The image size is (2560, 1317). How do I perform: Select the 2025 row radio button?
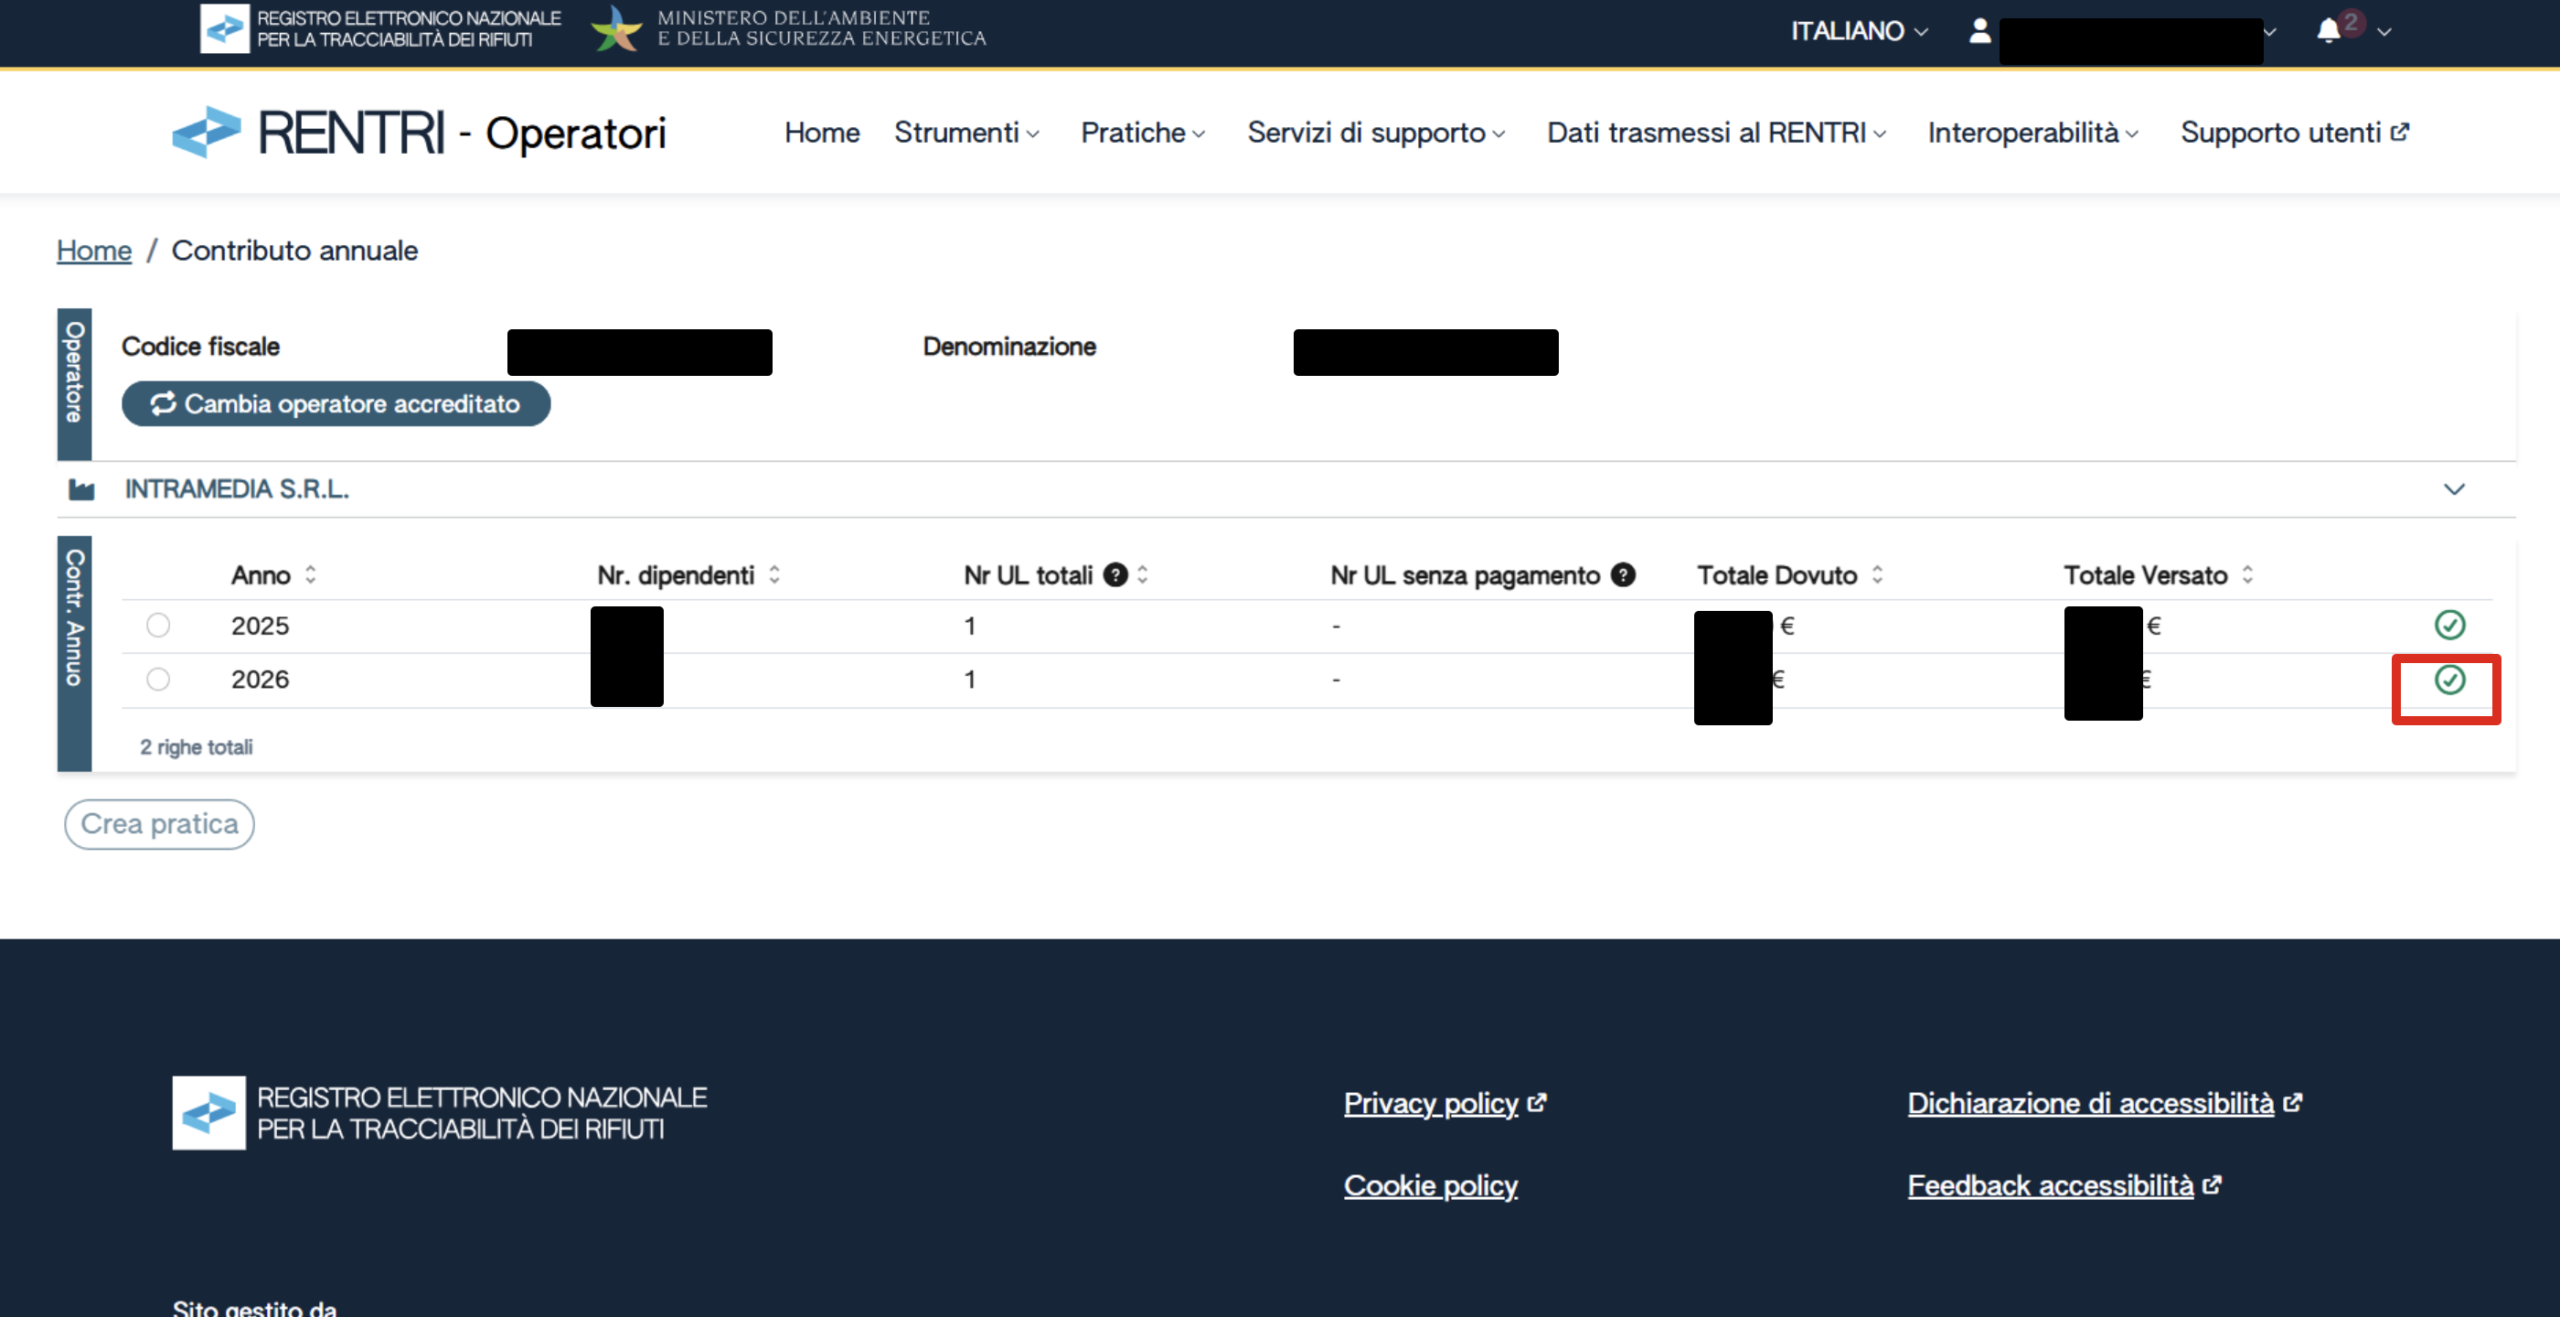click(x=158, y=625)
